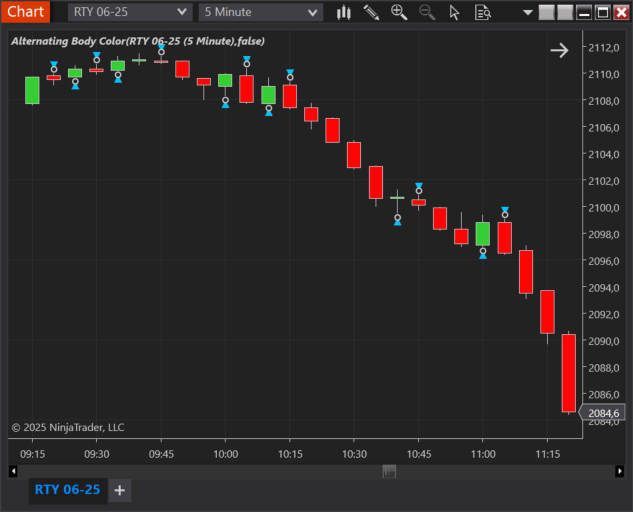Click the orange Chart title button
This screenshot has width=633, height=512.
point(25,12)
